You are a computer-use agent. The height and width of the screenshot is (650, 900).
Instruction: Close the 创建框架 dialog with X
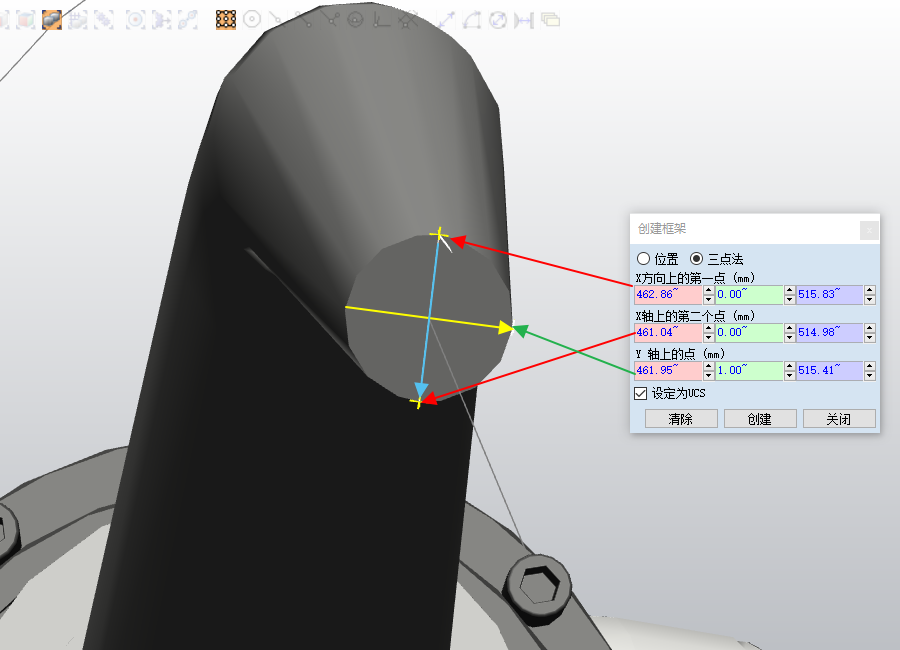coord(869,230)
